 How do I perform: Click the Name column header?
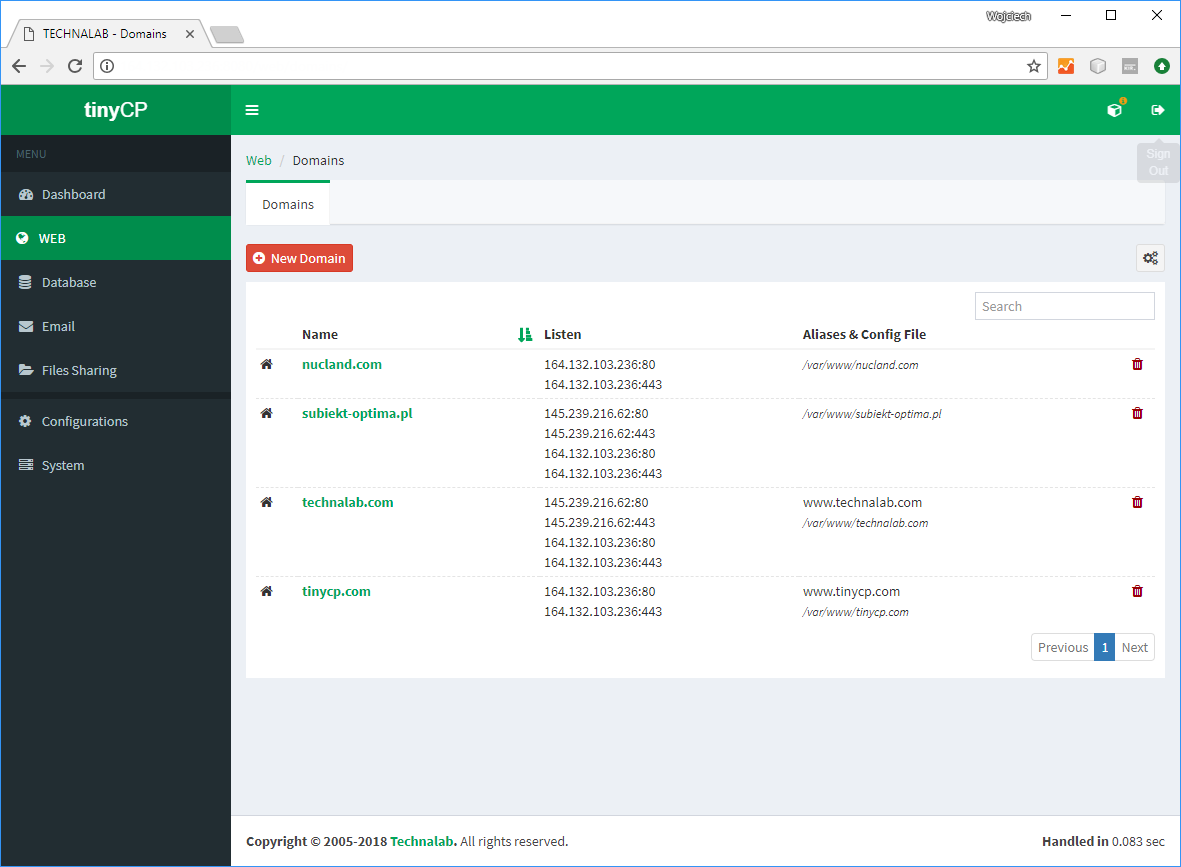tap(320, 334)
